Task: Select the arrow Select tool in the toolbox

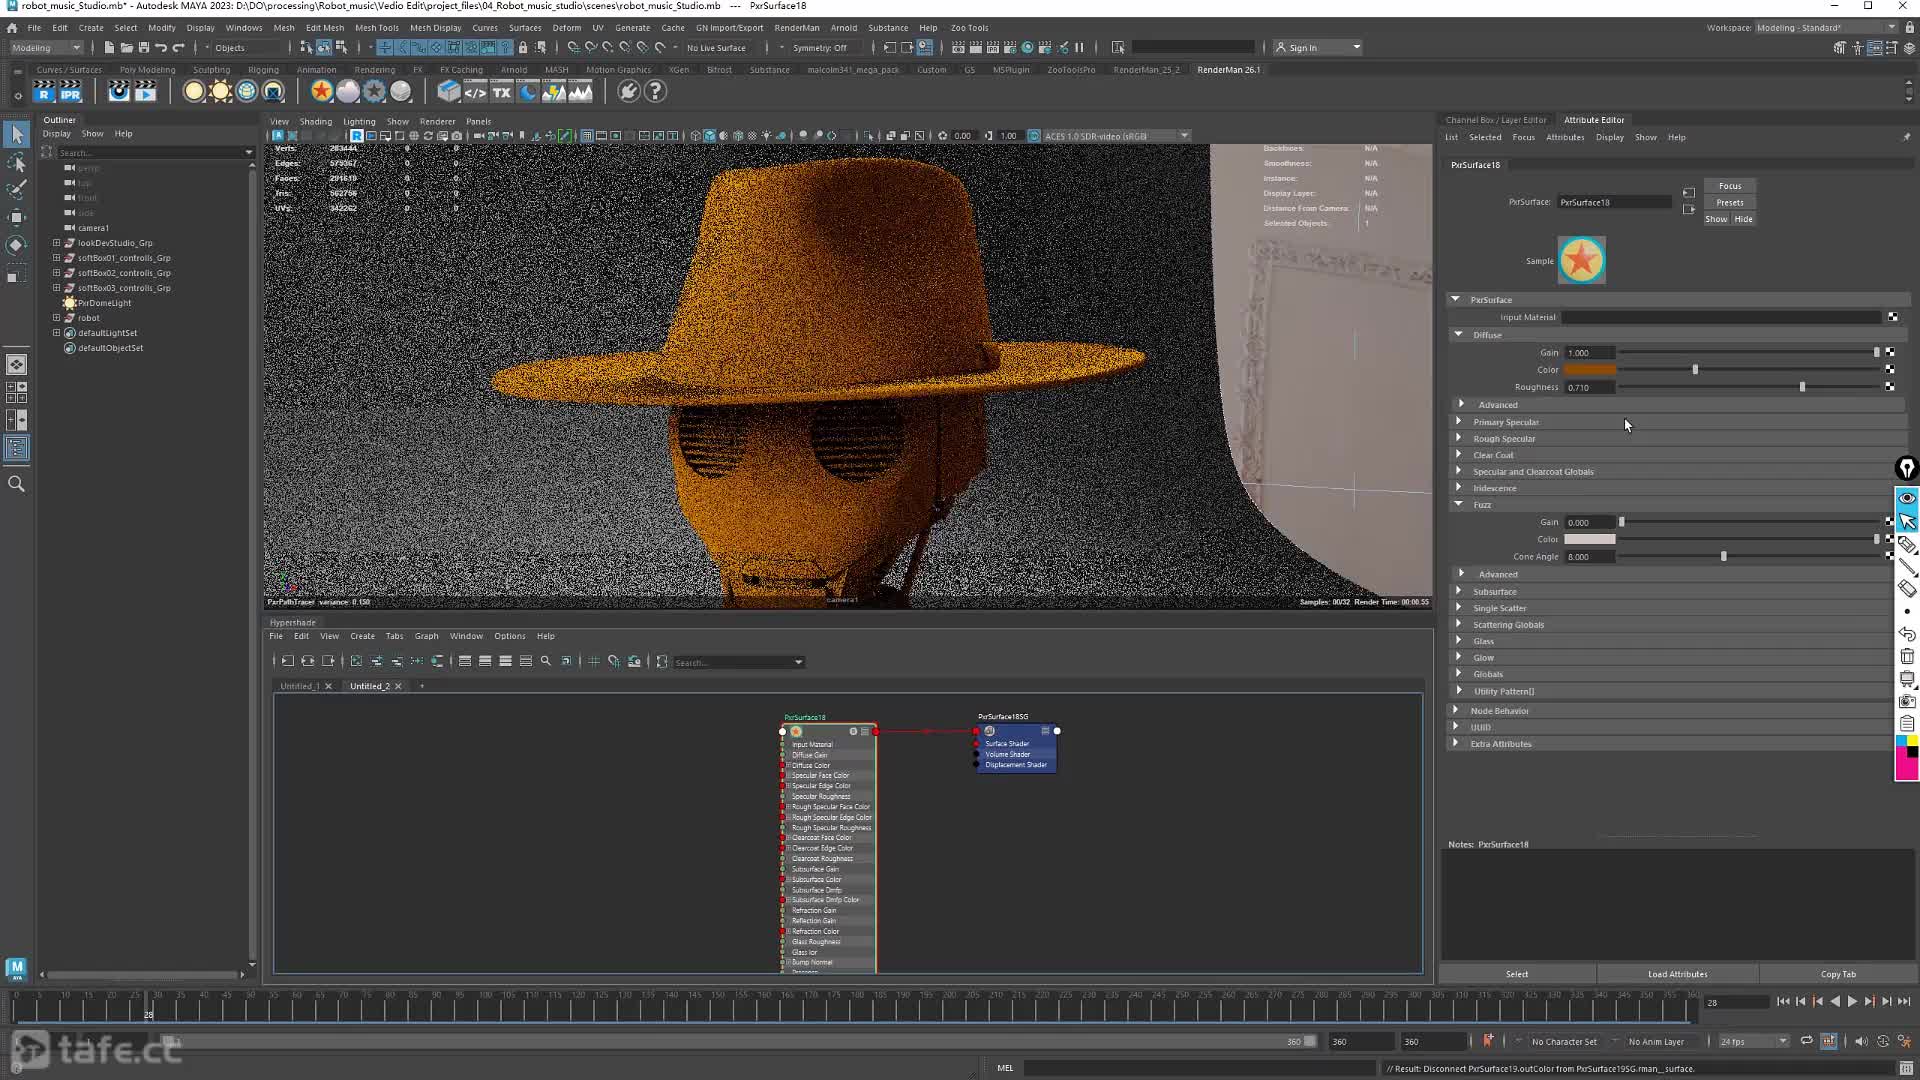Action: point(17,134)
